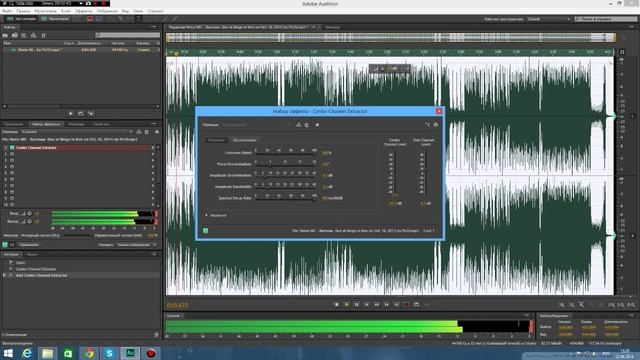Open the Files panel options menu
640x360 pixels.
(x=154, y=27)
